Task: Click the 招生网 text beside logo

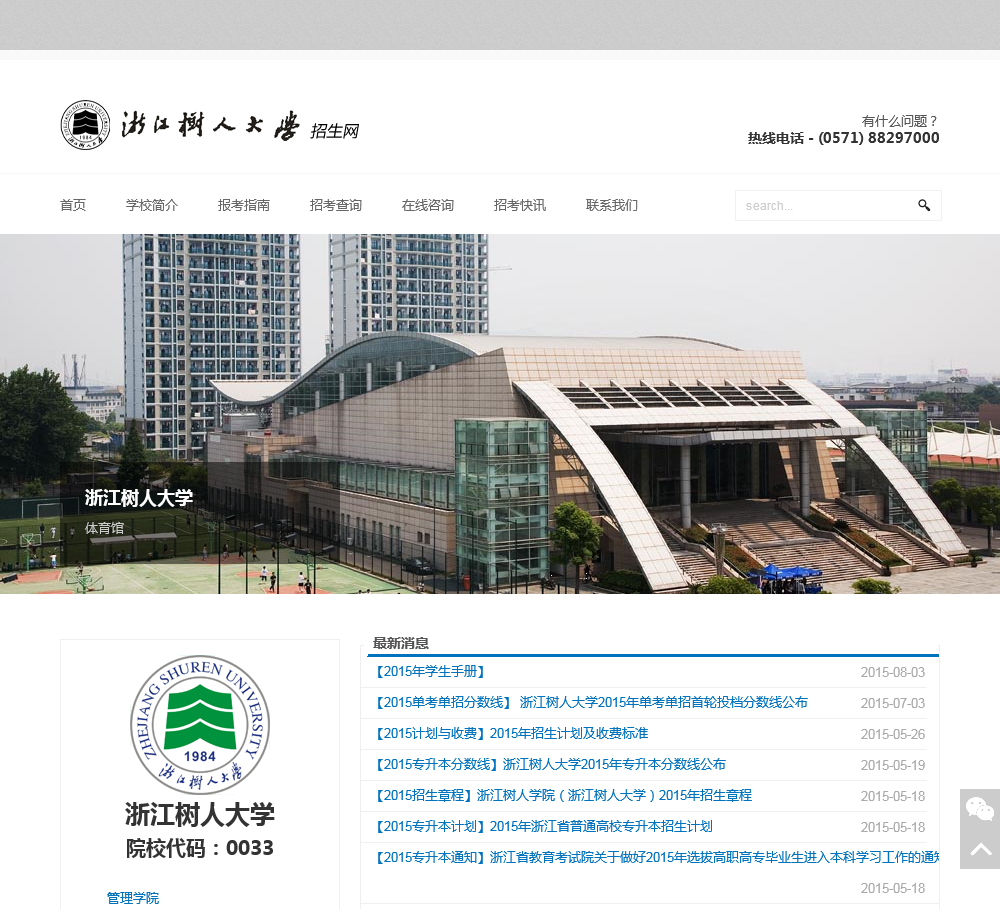Action: [x=335, y=131]
